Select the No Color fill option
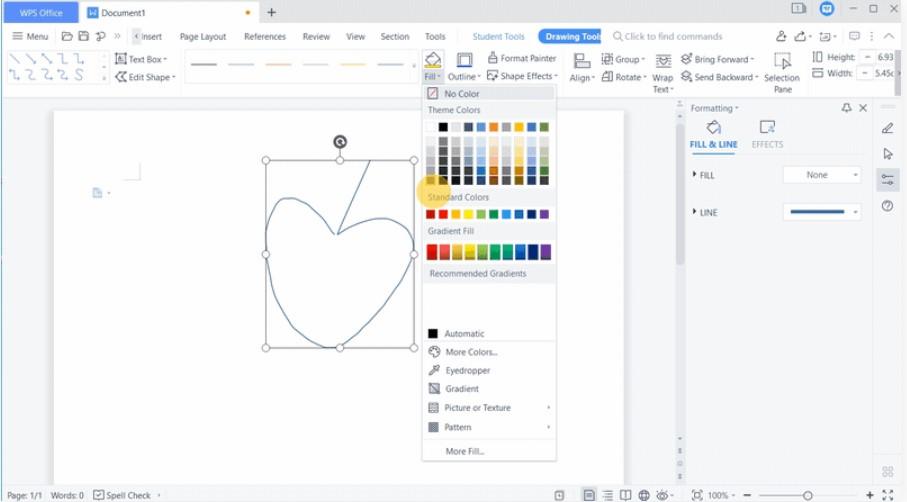The image size is (907, 502). (461, 93)
